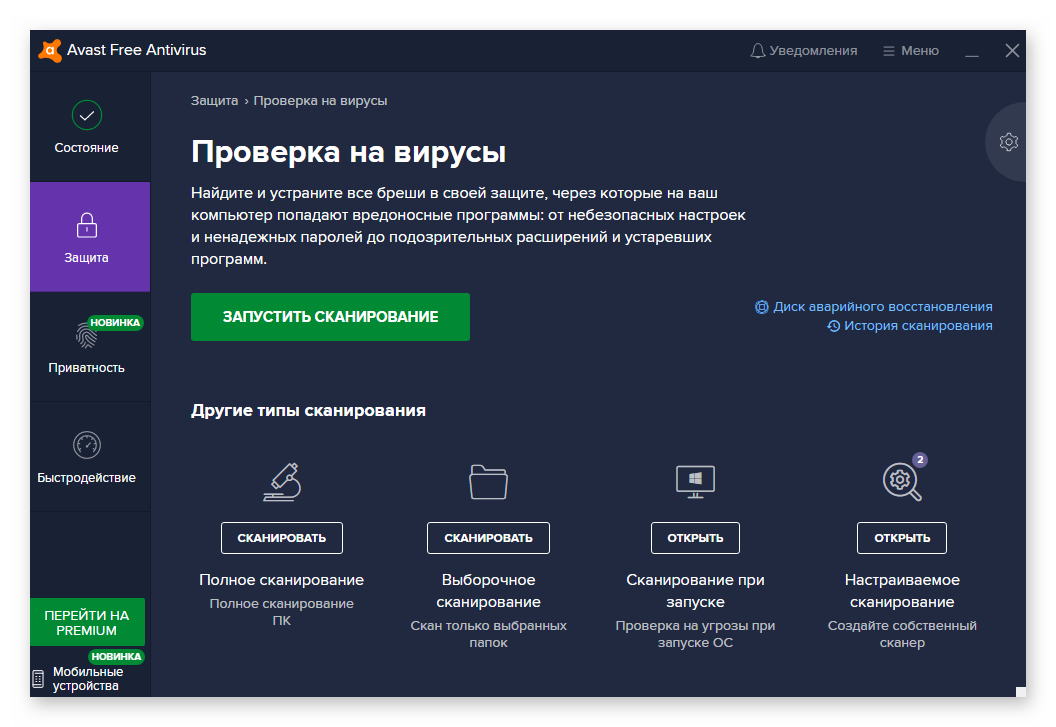Viewport: 1056px width, 727px height.
Task: Click the mobile device phone icon
Action: [x=38, y=678]
